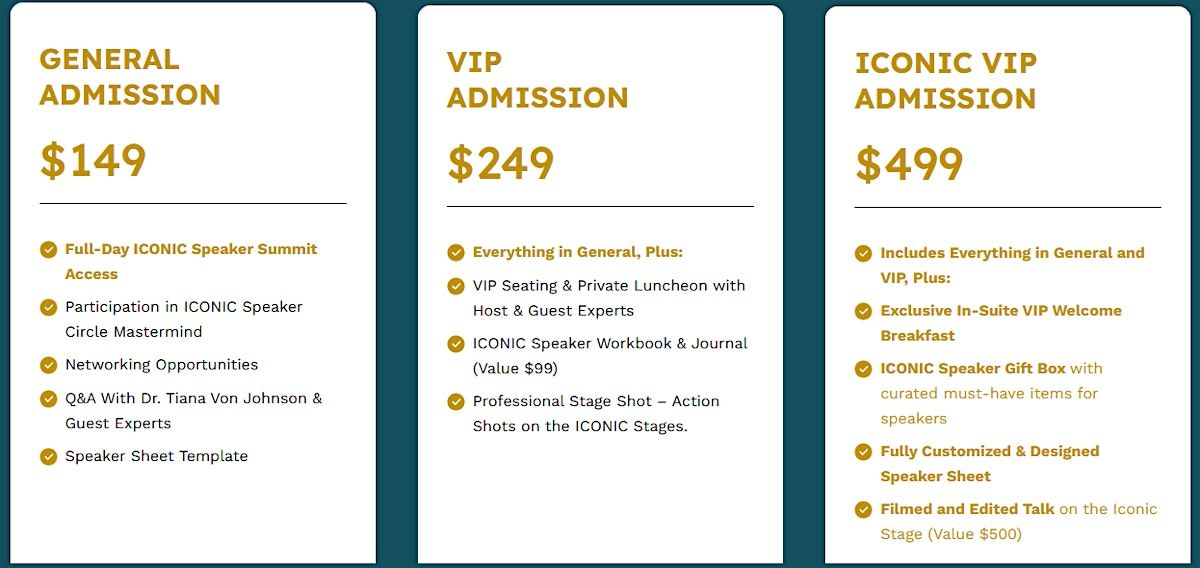Viewport: 1200px width, 568px height.
Task: Select the VIP Admission heading
Action: coord(537,80)
